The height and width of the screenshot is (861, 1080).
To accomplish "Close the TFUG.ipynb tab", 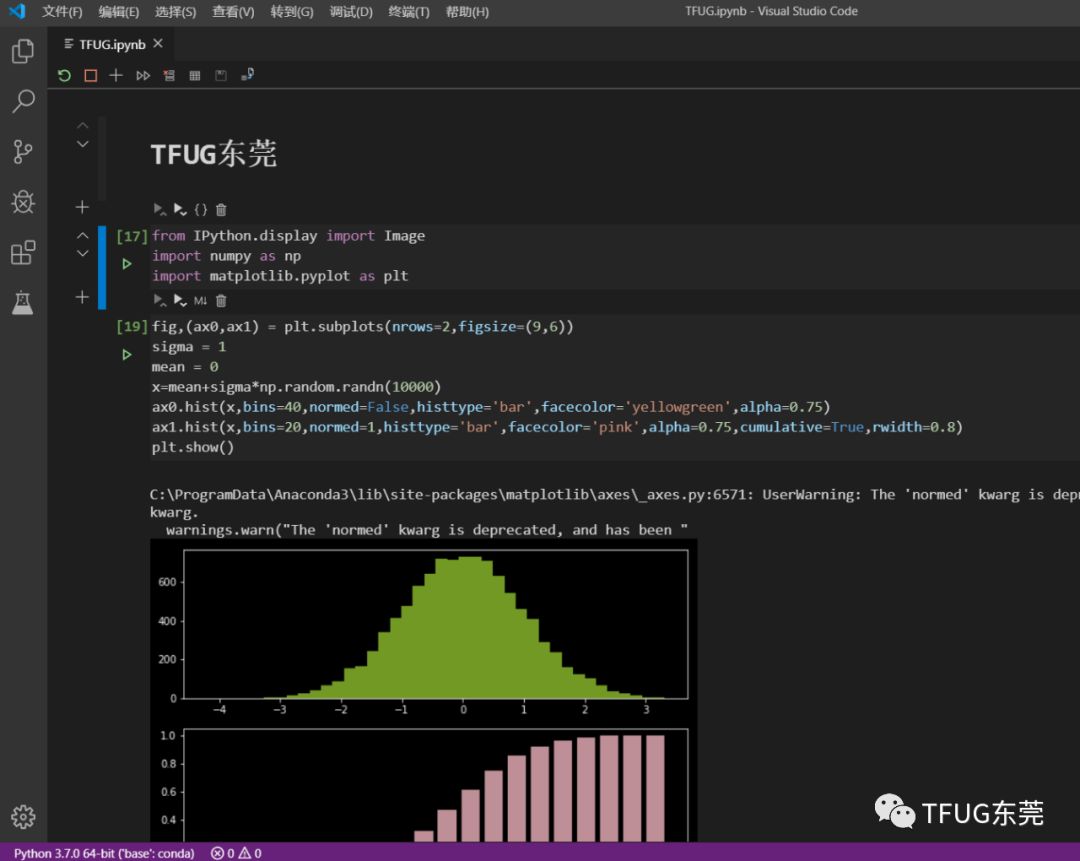I will click(158, 43).
